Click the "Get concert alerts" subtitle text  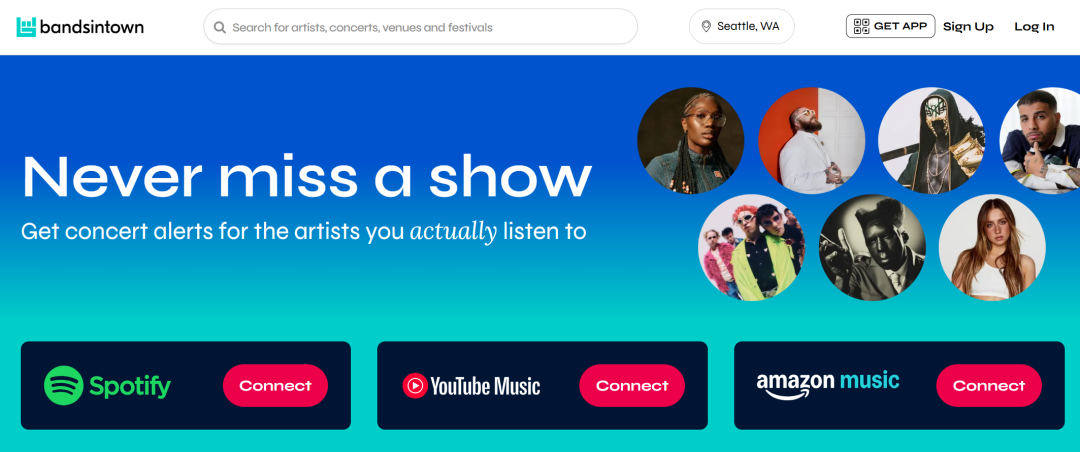(x=304, y=232)
